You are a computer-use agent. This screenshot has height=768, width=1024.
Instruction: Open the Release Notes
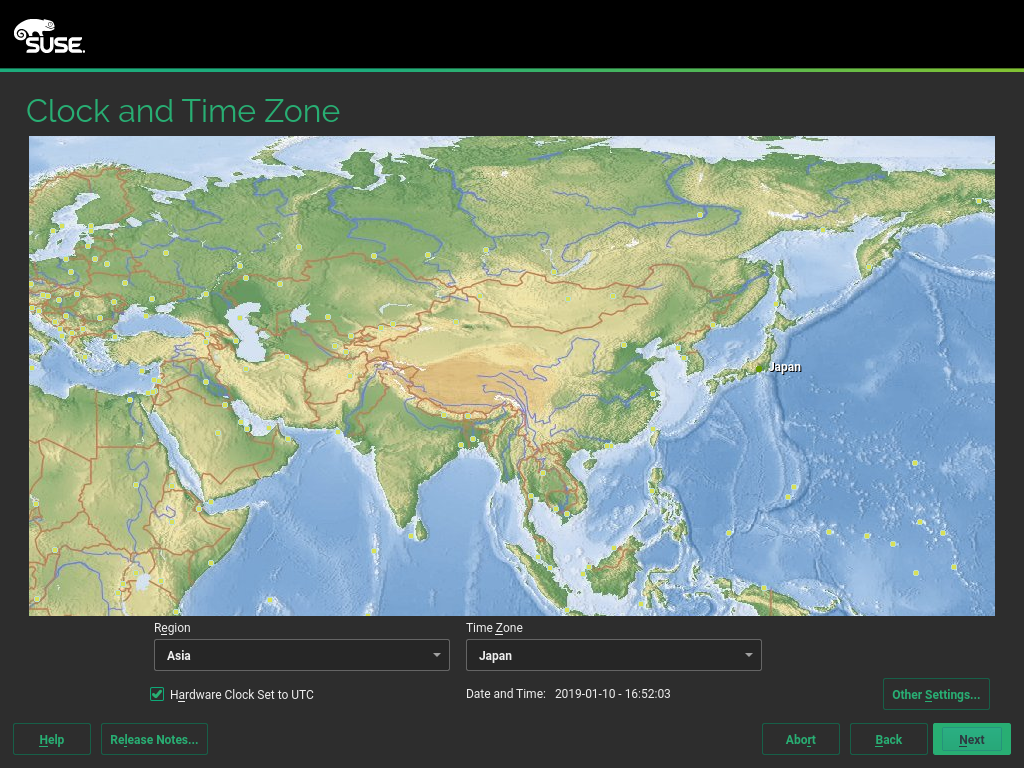pyautogui.click(x=154, y=739)
